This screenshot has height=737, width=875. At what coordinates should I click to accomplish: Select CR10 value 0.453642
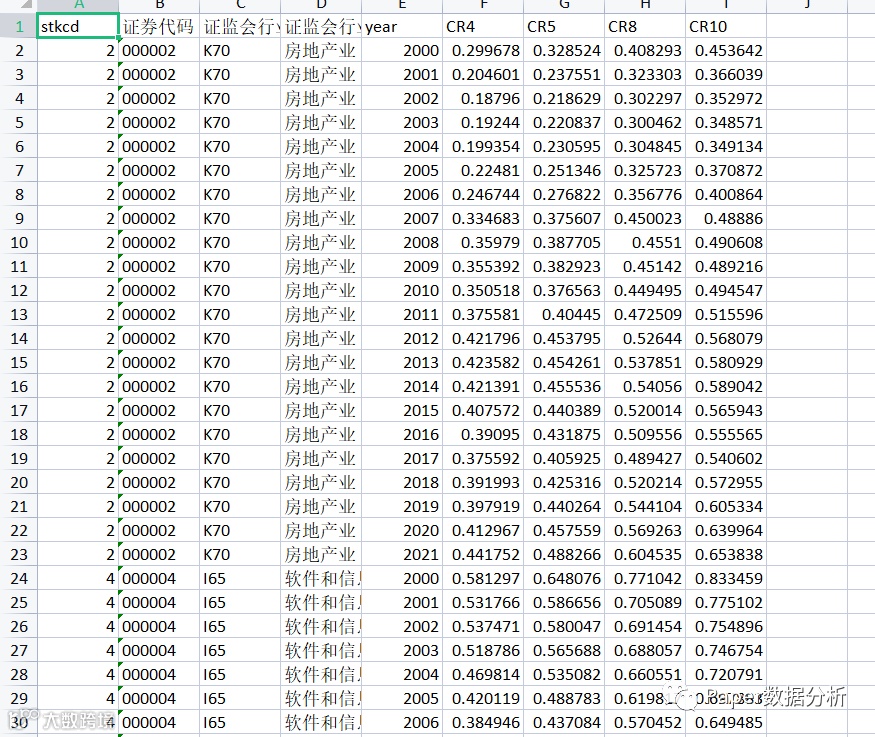725,50
